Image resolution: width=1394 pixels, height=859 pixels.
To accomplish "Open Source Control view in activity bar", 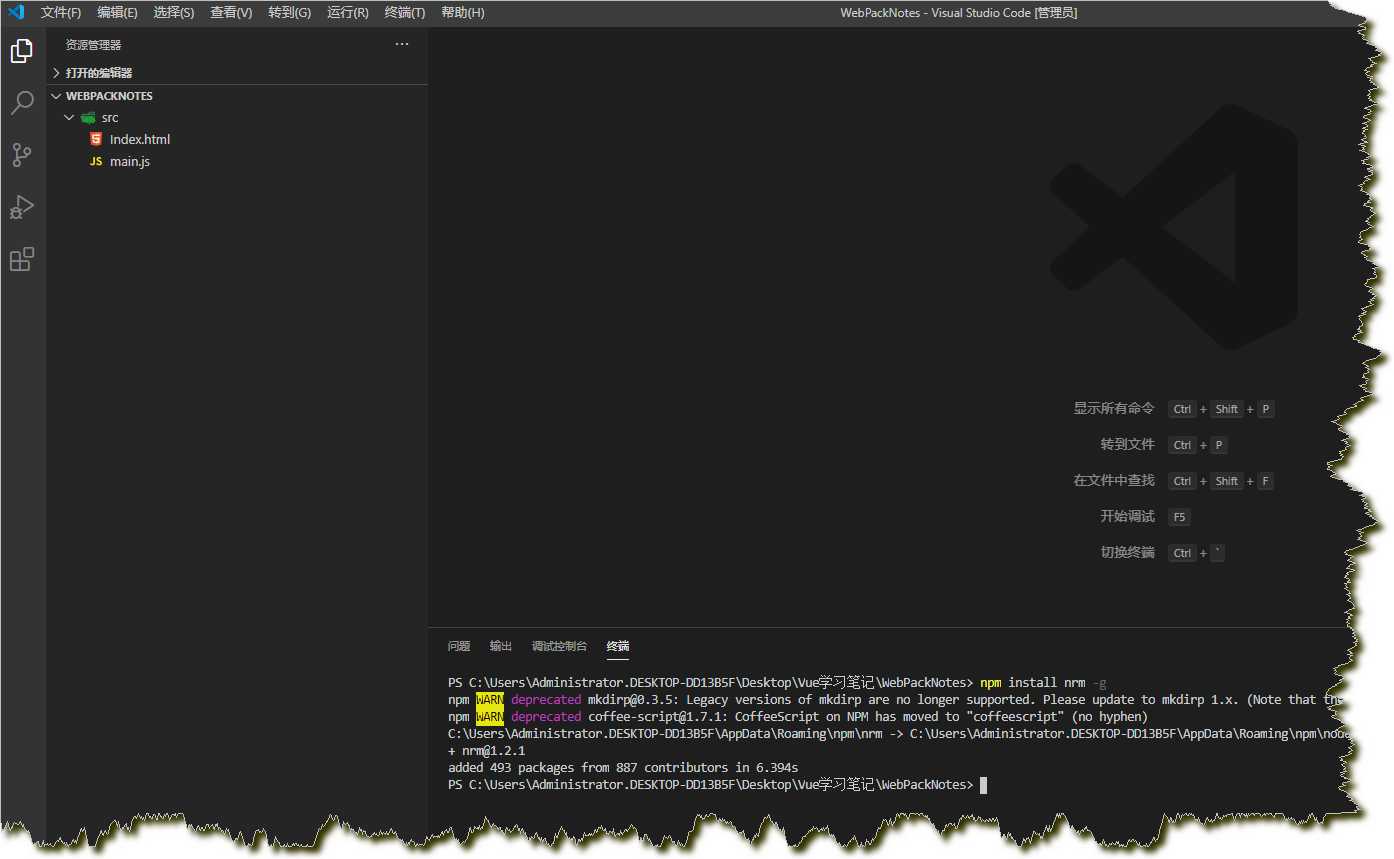I will click(x=22, y=155).
